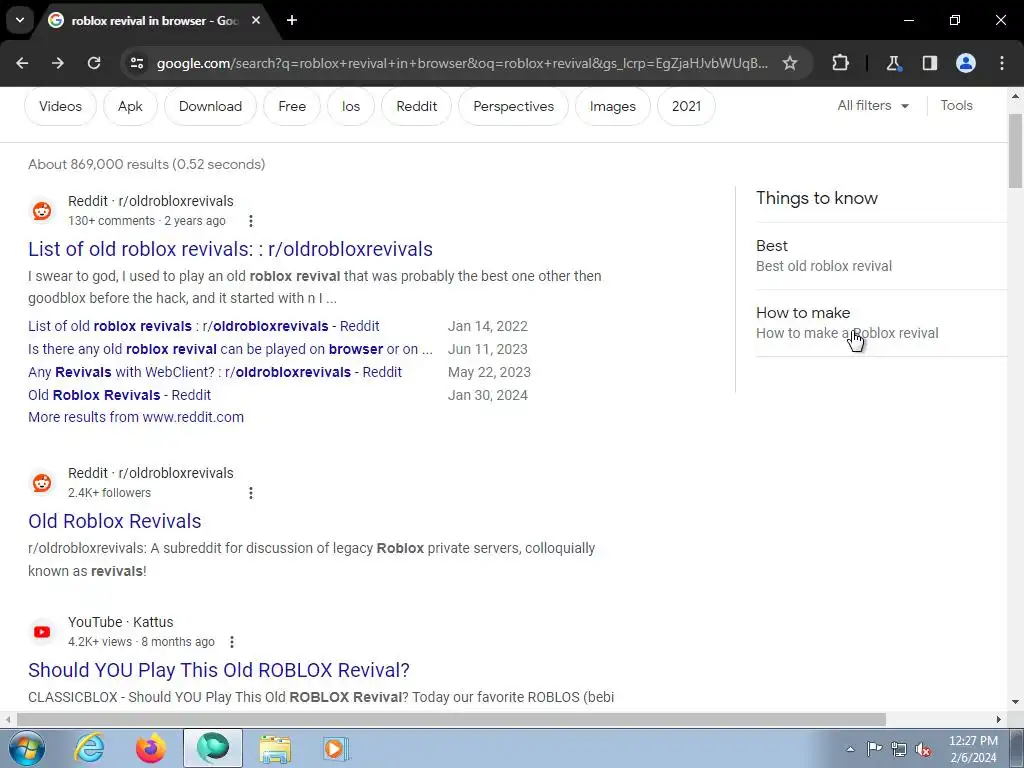
Task: Click scroll-right arrow of horizontal scrollbar
Action: click(999, 719)
